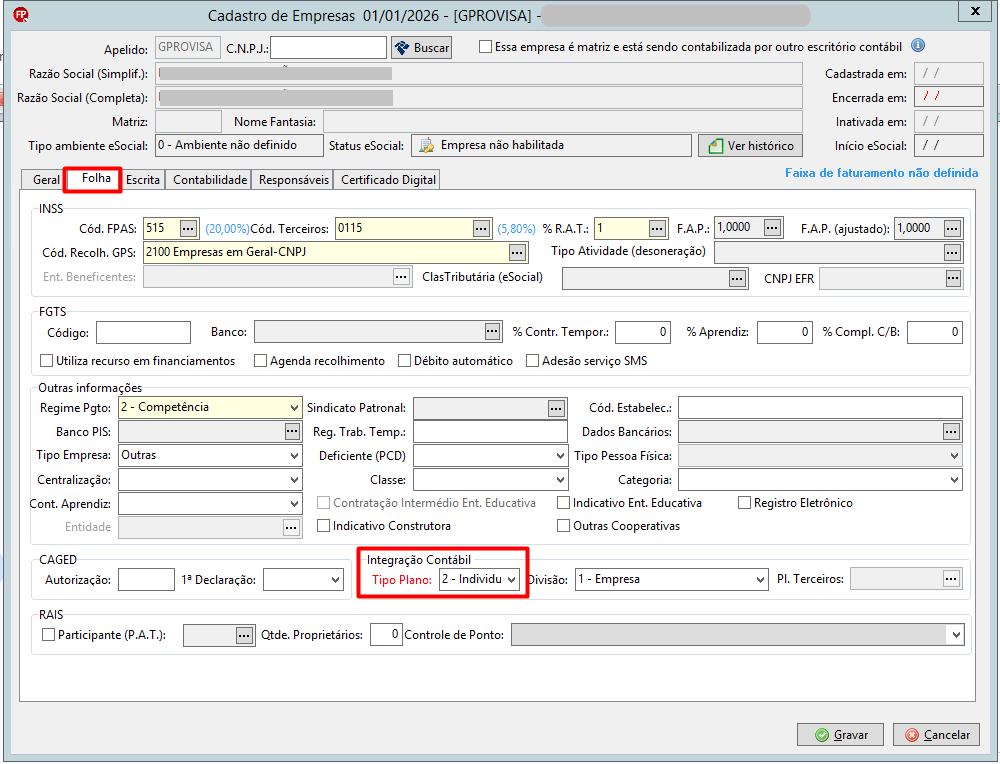Click the Ver histórico button

click(751, 146)
